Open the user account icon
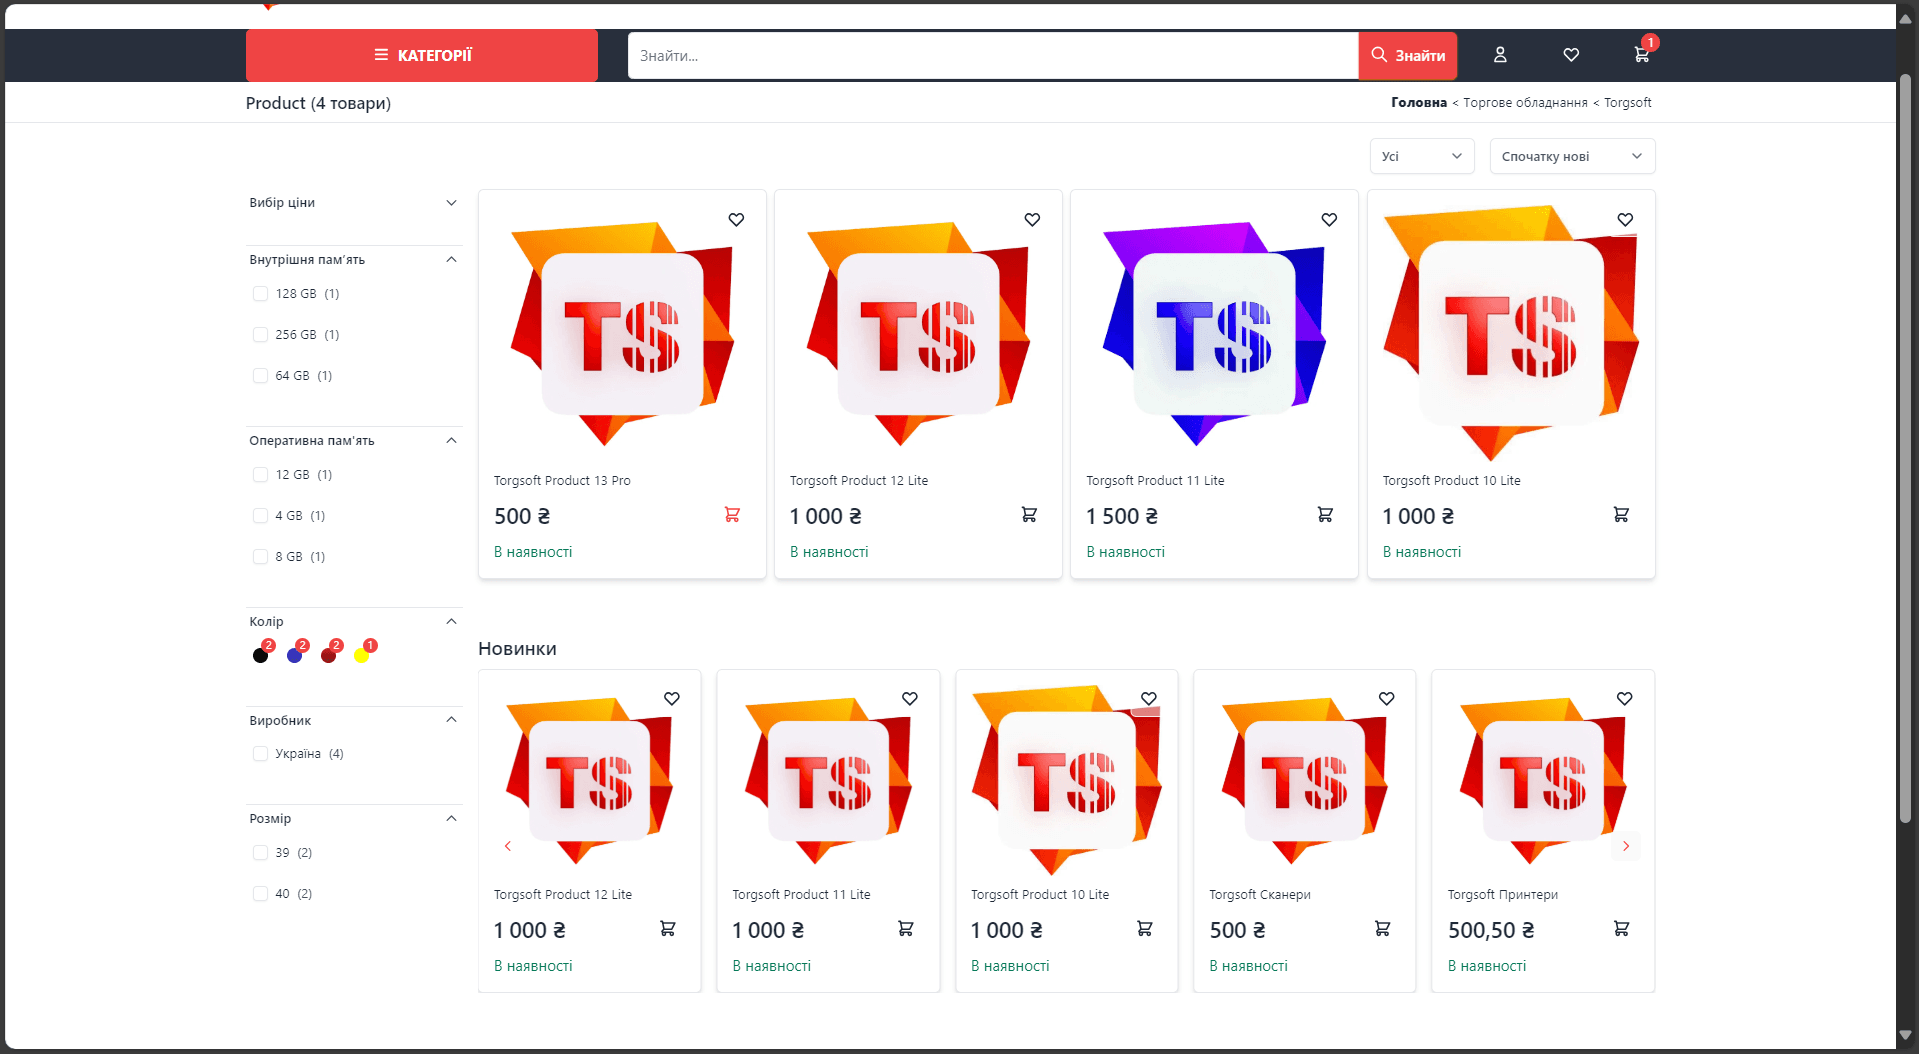 (1500, 55)
